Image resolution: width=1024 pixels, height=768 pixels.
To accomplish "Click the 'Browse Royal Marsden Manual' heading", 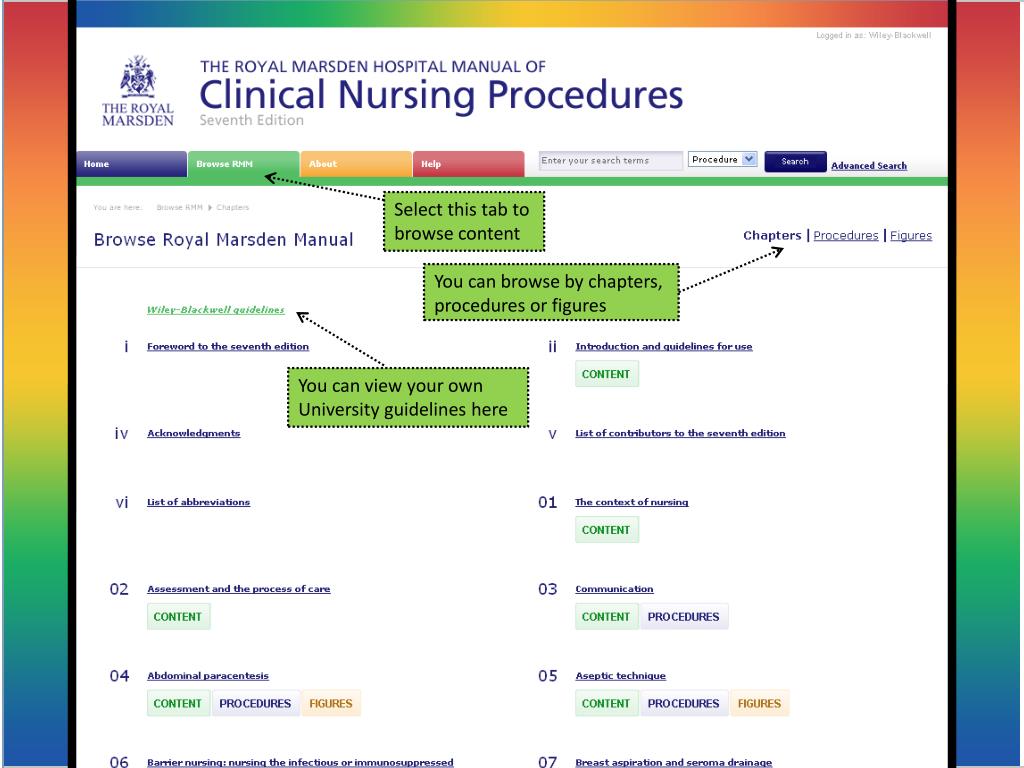I will (x=223, y=240).
